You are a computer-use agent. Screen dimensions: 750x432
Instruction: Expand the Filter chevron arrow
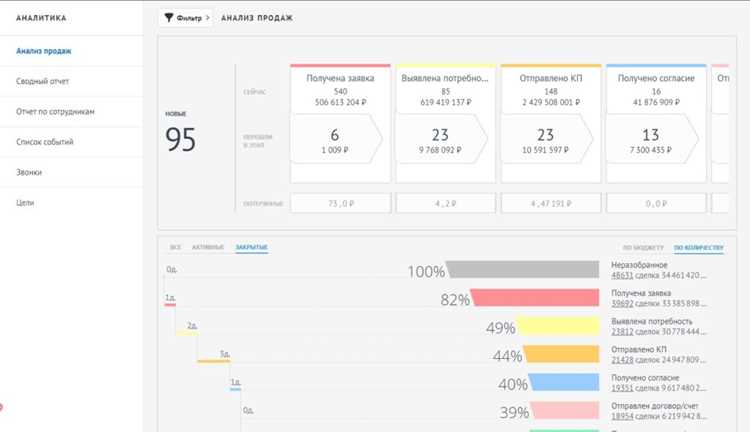pyautogui.click(x=208, y=18)
